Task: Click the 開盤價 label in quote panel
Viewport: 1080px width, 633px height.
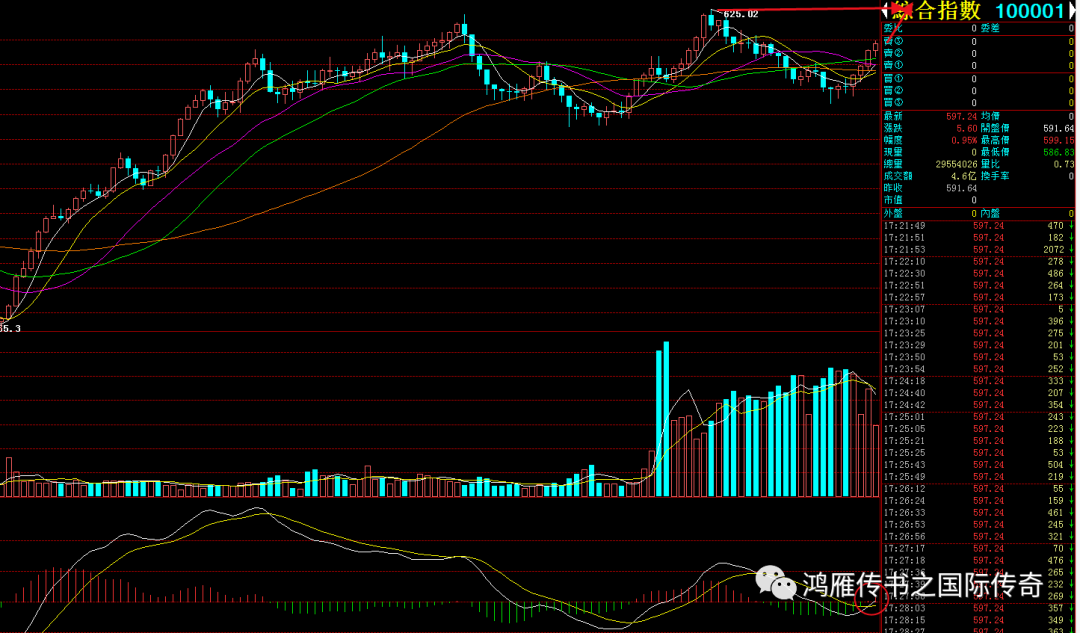Action: (x=995, y=128)
